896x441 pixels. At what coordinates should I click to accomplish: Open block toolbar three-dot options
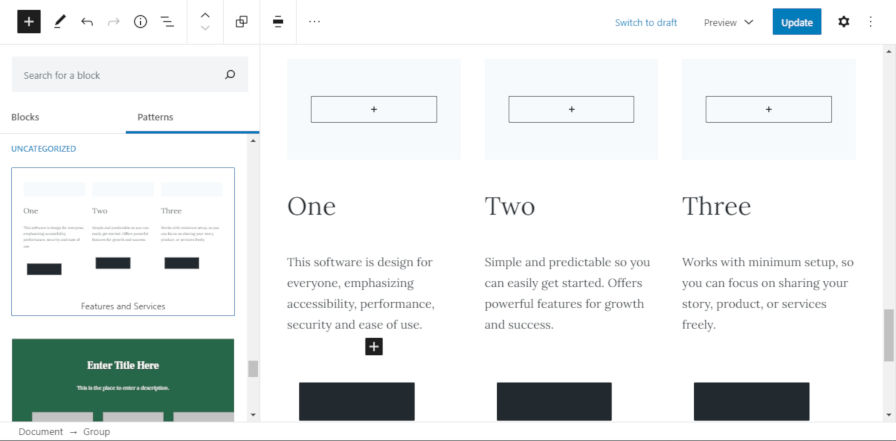314,22
